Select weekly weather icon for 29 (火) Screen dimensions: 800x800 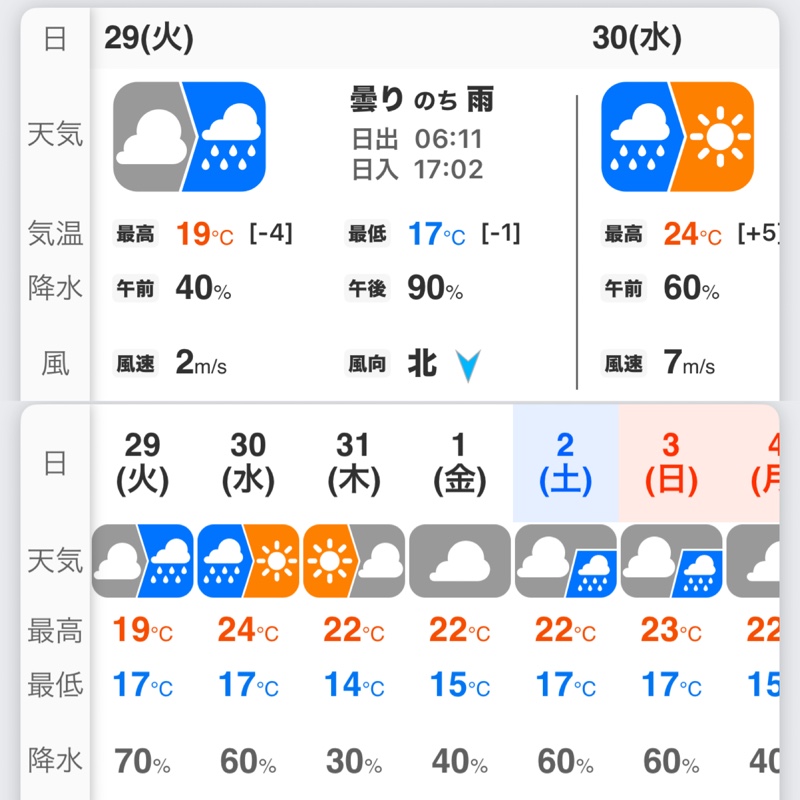pyautogui.click(x=142, y=561)
